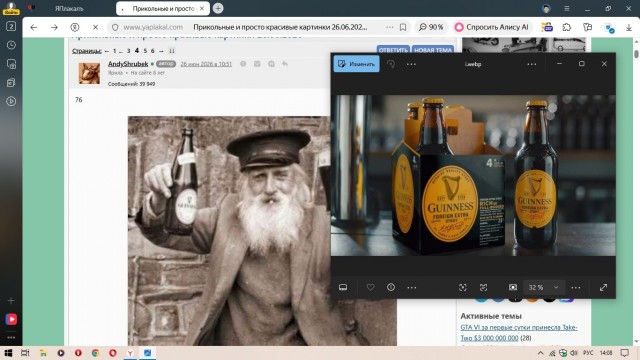Click the Yandex ID profile icon in toolbar

(75, 27)
